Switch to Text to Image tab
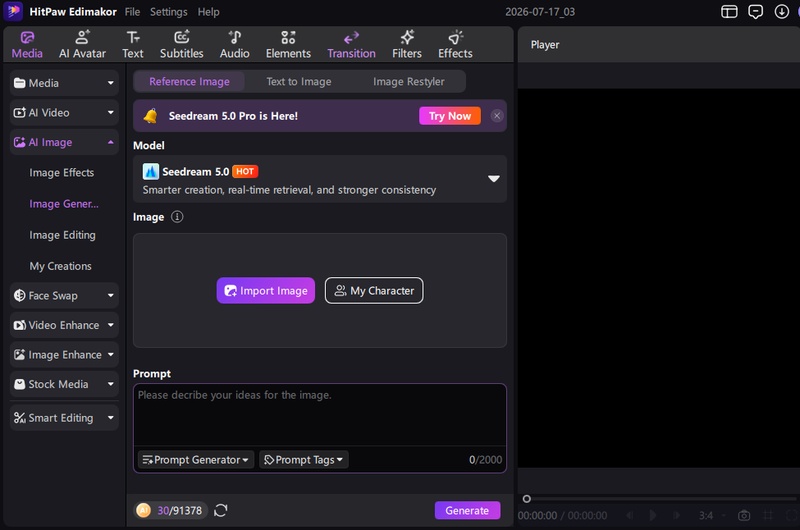The width and height of the screenshot is (800, 530). click(299, 82)
